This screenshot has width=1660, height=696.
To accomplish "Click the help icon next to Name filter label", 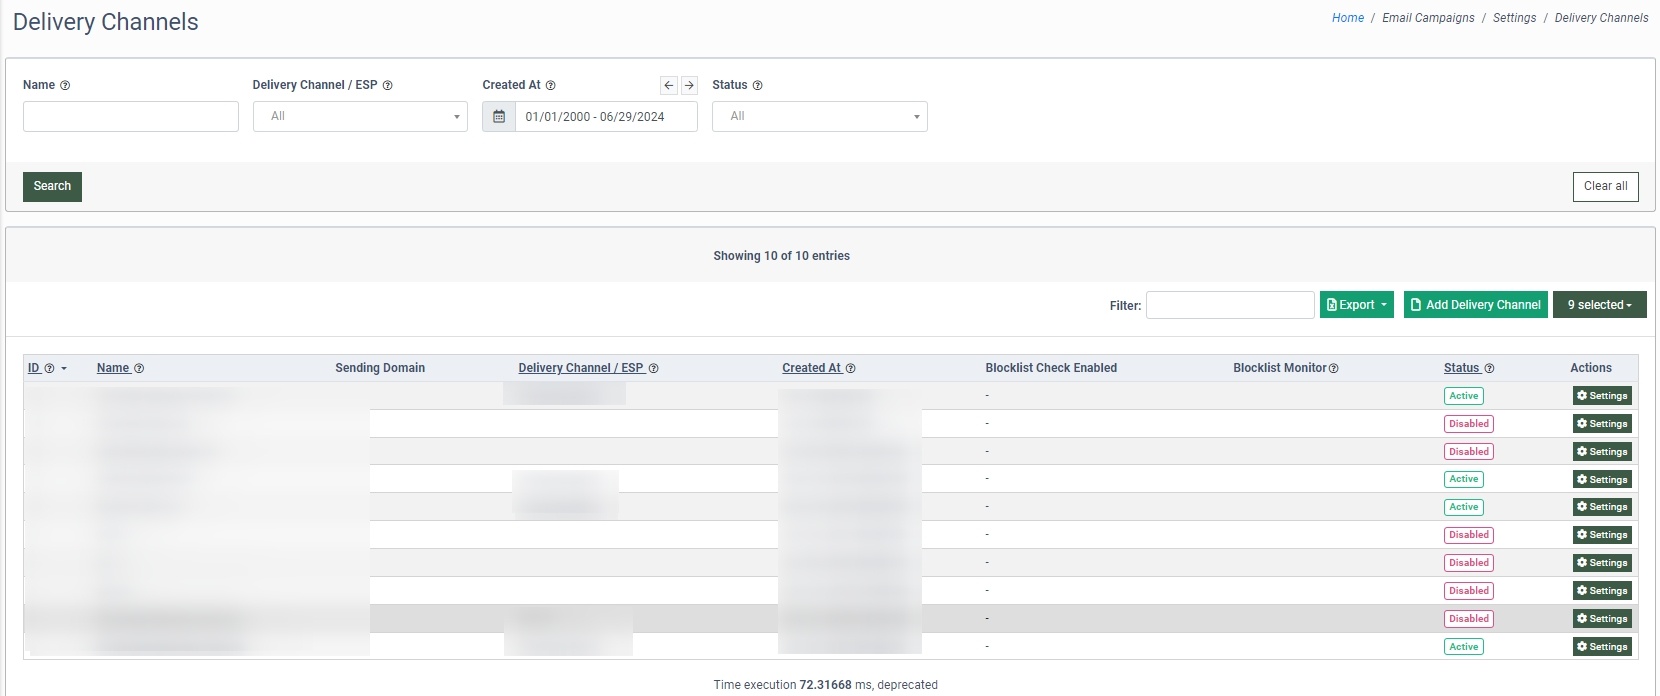I will tap(65, 86).
